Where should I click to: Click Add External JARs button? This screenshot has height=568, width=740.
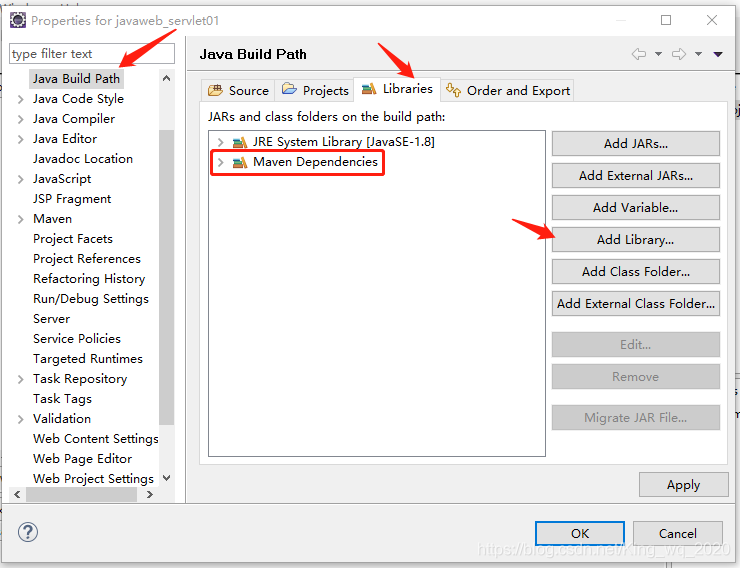(636, 175)
